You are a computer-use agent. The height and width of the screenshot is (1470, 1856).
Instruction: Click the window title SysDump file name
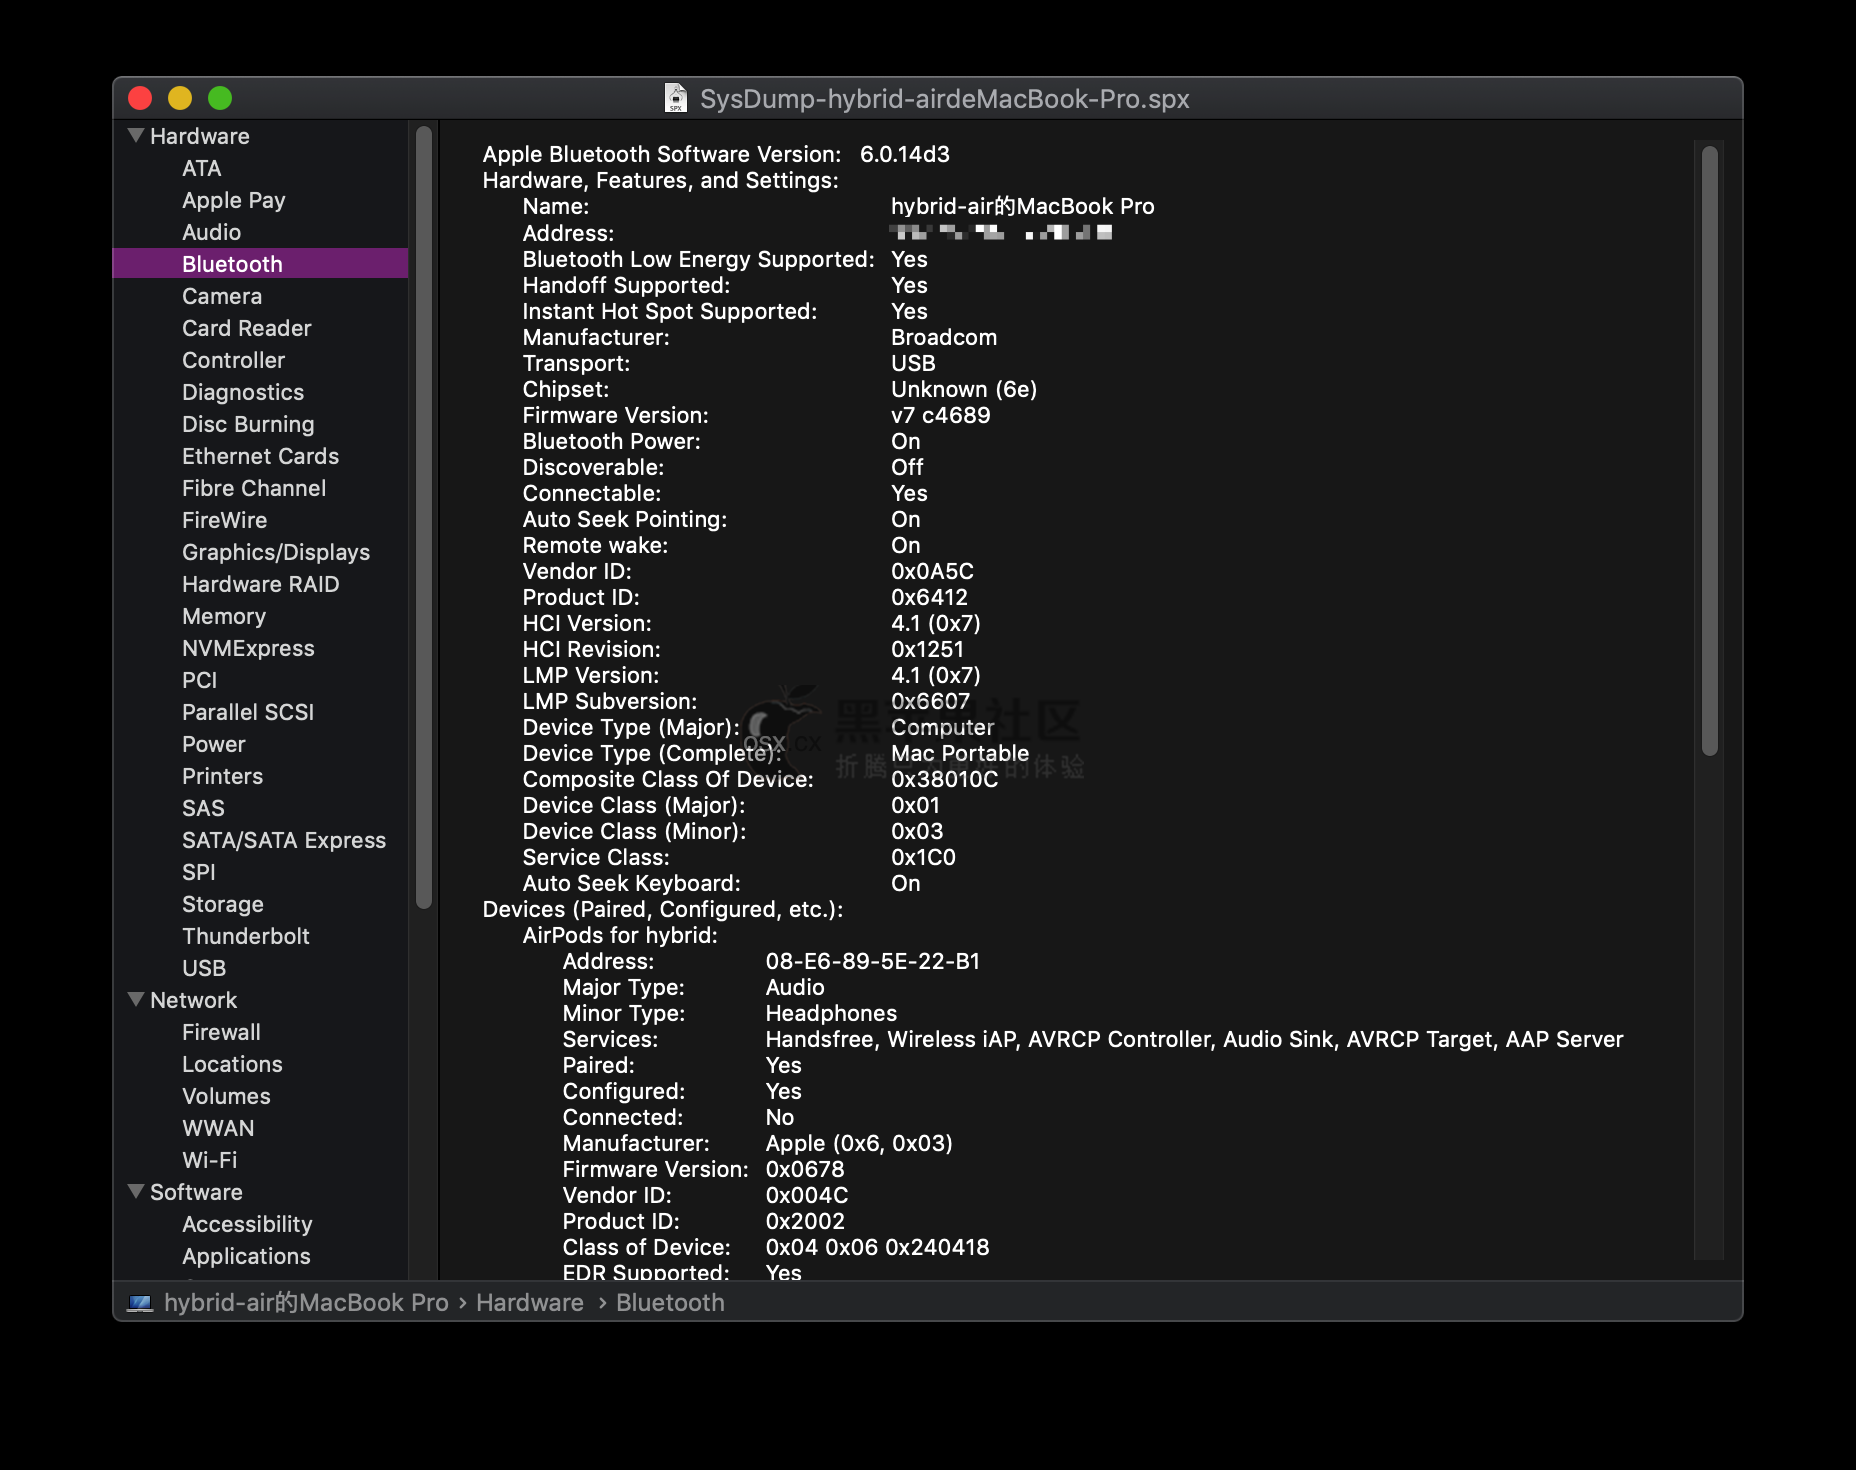[x=944, y=99]
